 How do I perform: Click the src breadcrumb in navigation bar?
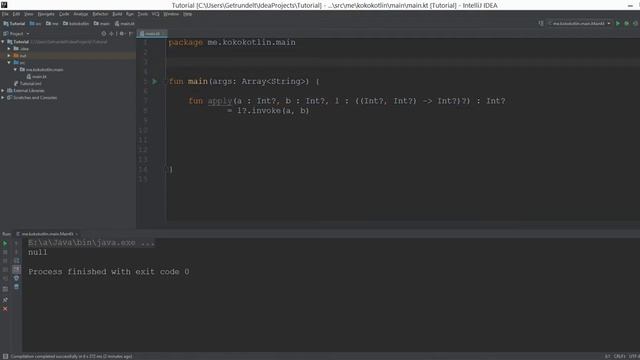36,24
